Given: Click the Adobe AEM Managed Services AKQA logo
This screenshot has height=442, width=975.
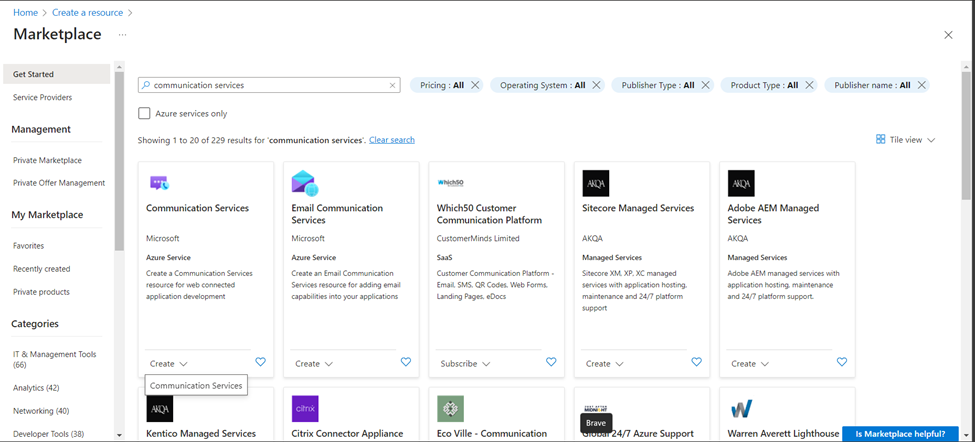Looking at the screenshot, I should [741, 183].
